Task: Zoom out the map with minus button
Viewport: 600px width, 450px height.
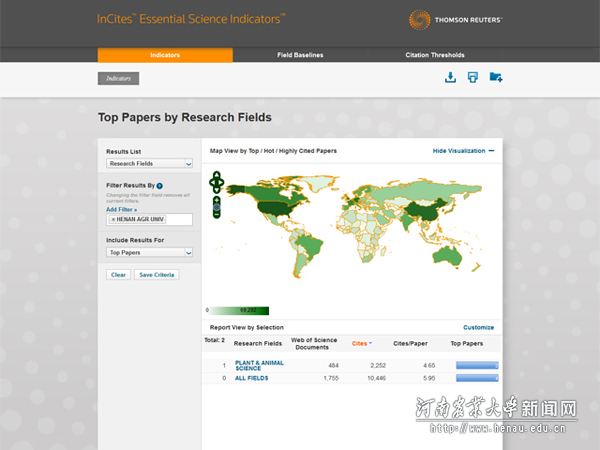Action: point(217,215)
